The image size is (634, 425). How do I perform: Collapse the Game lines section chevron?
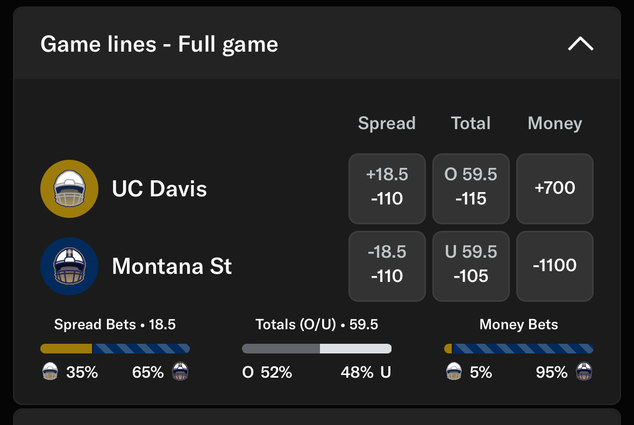pyautogui.click(x=580, y=44)
